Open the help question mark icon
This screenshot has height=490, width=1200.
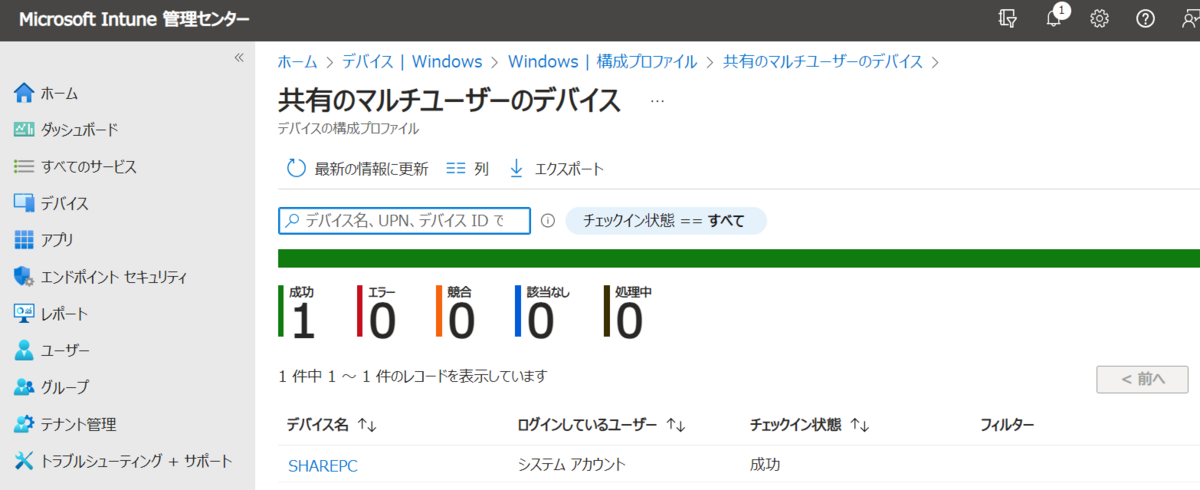coord(1146,19)
